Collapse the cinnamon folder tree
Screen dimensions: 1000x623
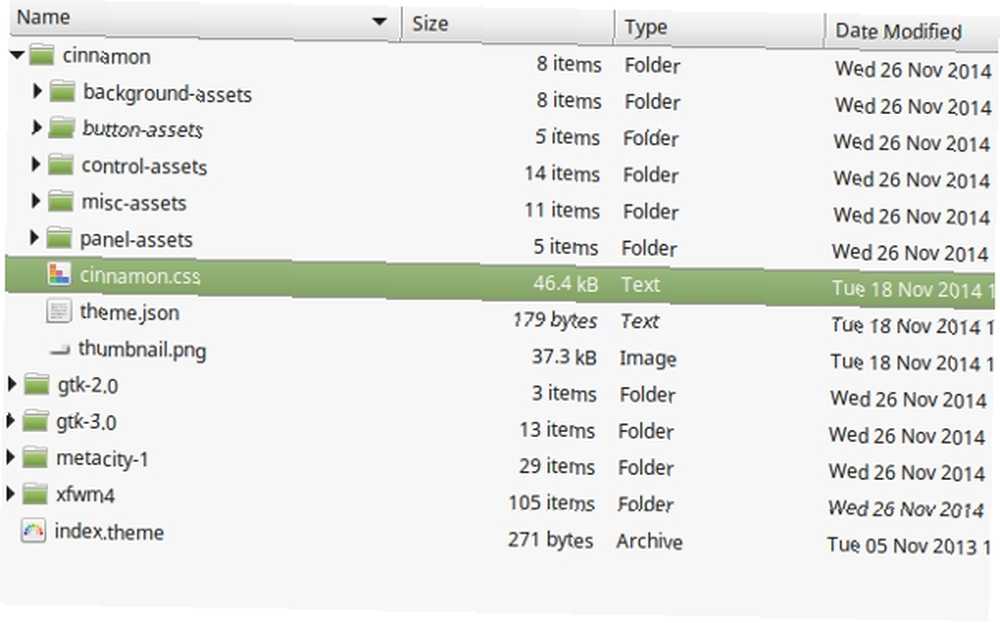tap(15, 56)
